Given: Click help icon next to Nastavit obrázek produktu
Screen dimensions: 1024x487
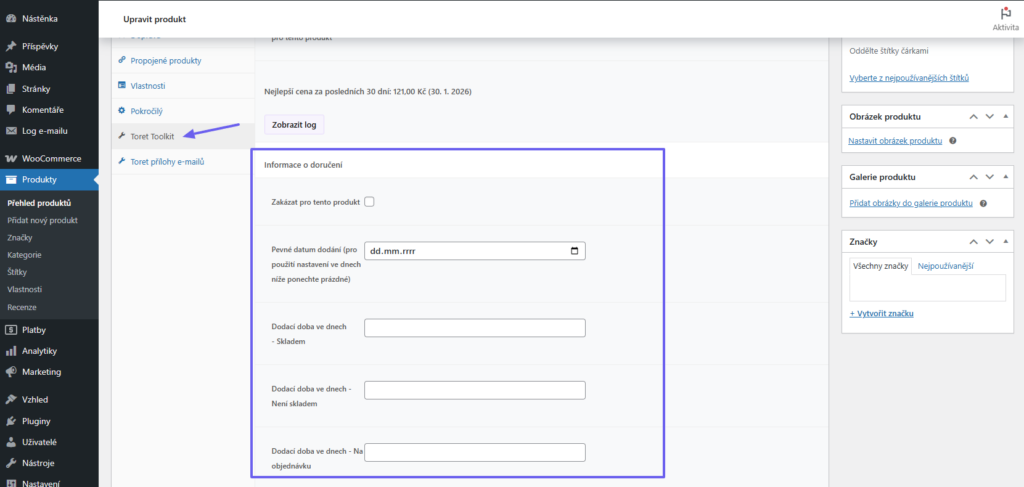Looking at the screenshot, I should 953,141.
